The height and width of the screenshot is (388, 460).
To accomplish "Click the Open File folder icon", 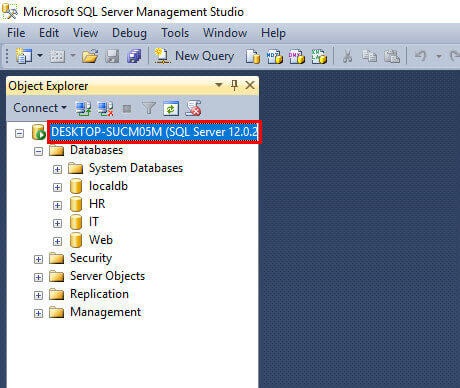I will 90,56.
